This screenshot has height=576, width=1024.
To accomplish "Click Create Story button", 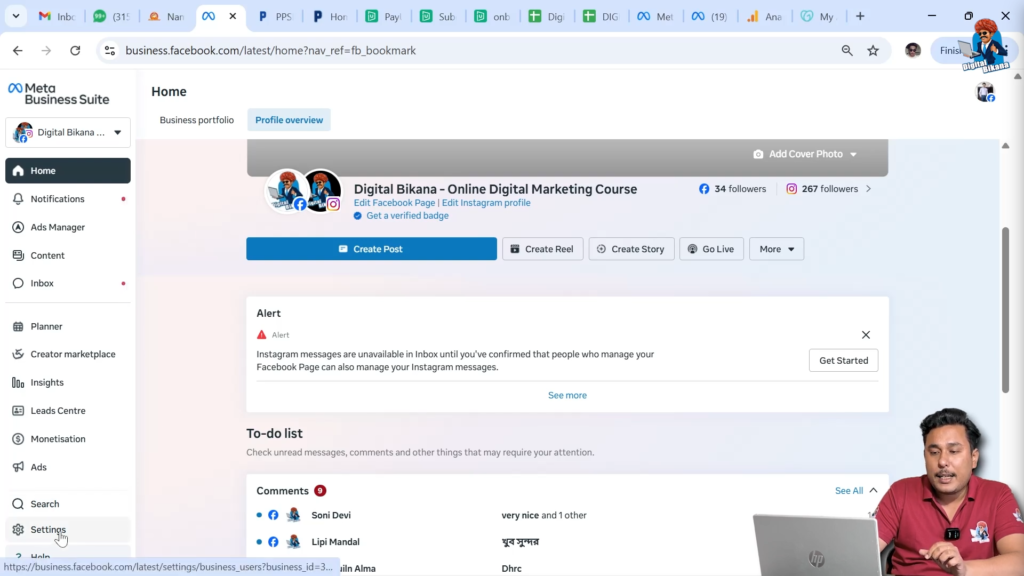I will tap(632, 249).
